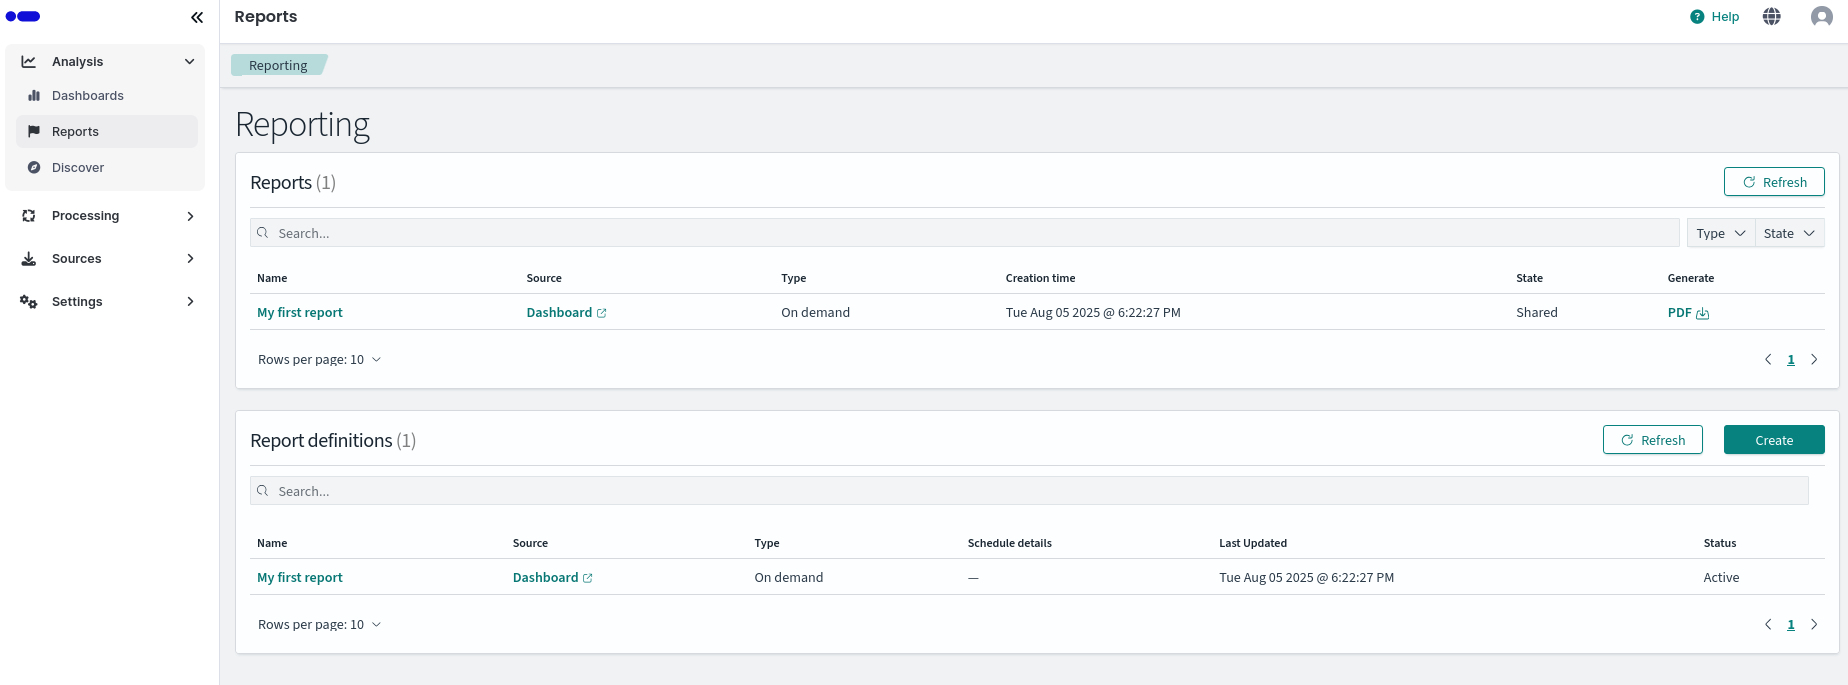This screenshot has height=685, width=1848.
Task: Open Discover from the sidebar
Action: [x=78, y=168]
